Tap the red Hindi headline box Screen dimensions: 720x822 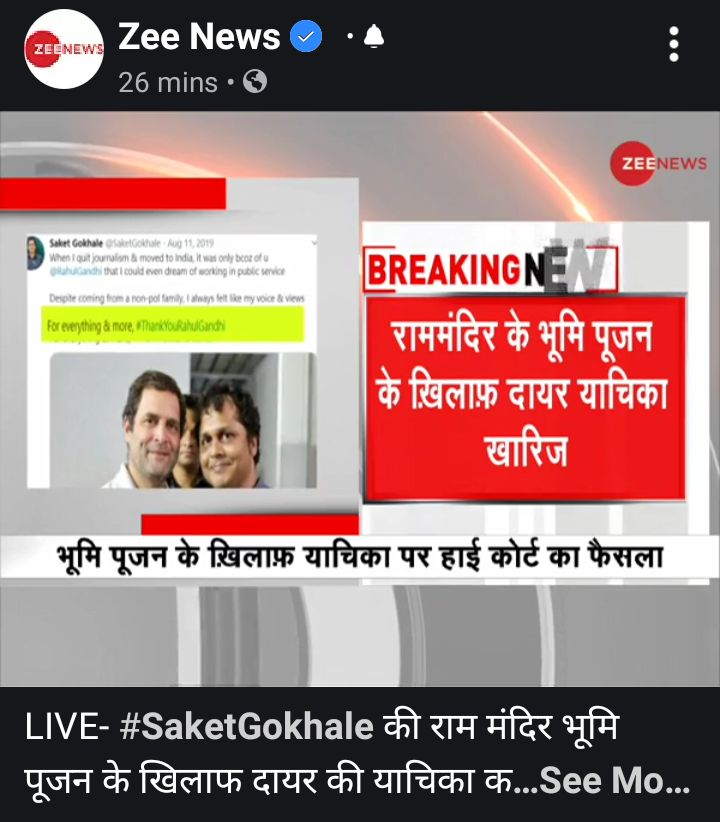pyautogui.click(x=525, y=398)
